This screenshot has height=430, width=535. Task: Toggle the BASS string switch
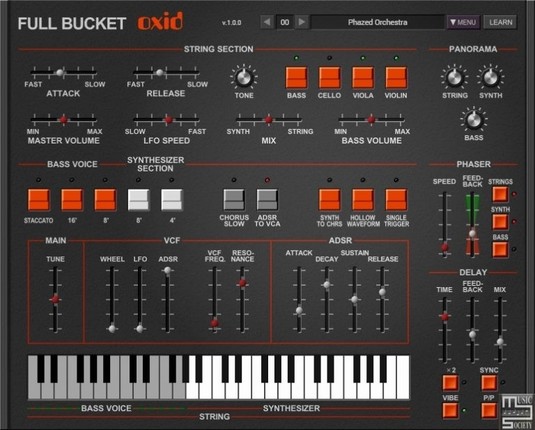pyautogui.click(x=296, y=77)
